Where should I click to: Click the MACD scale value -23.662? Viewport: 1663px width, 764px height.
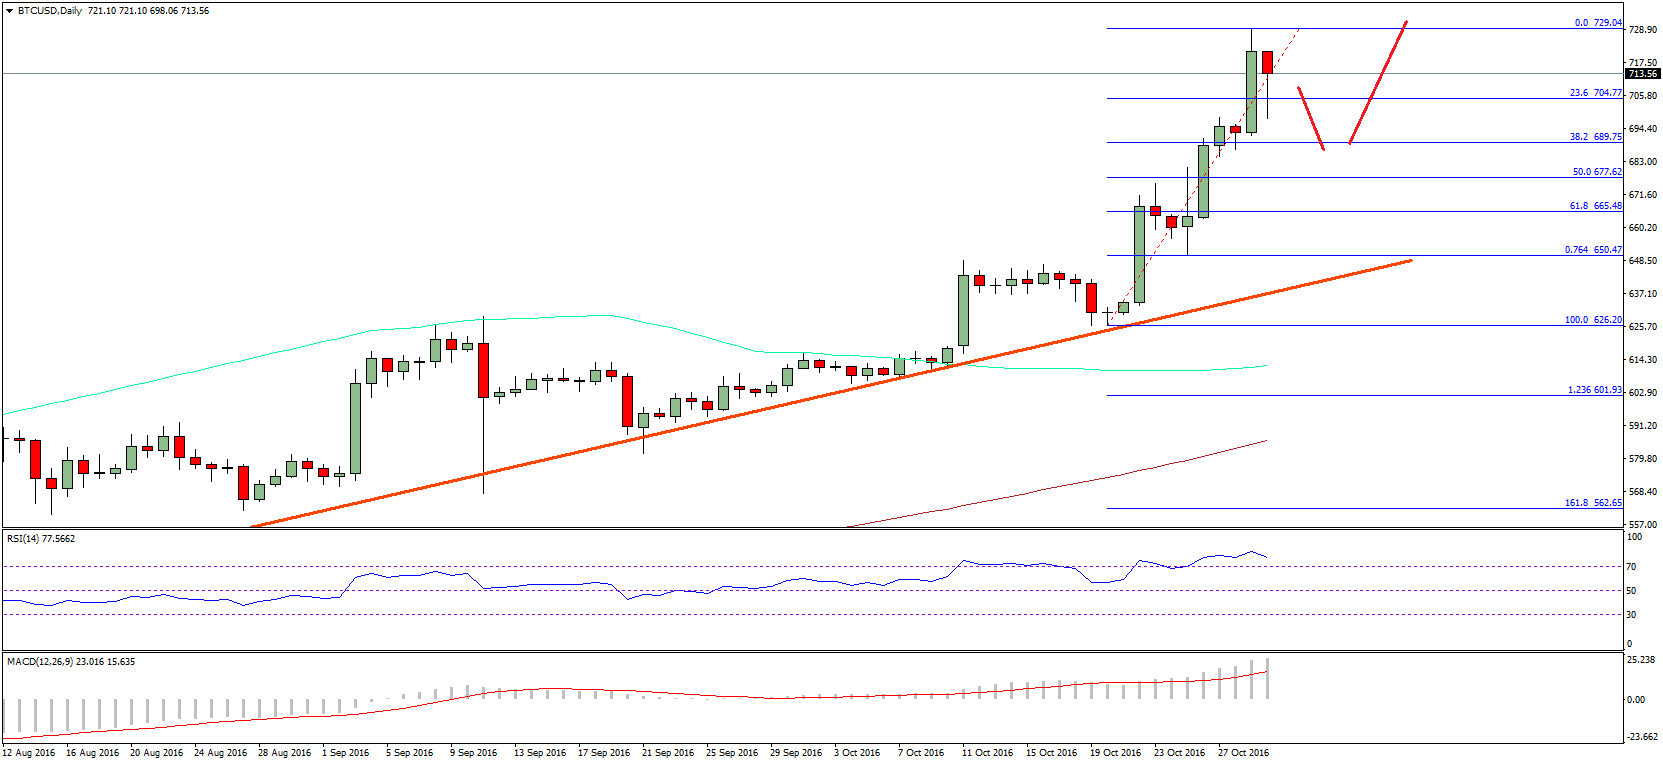coord(1642,737)
